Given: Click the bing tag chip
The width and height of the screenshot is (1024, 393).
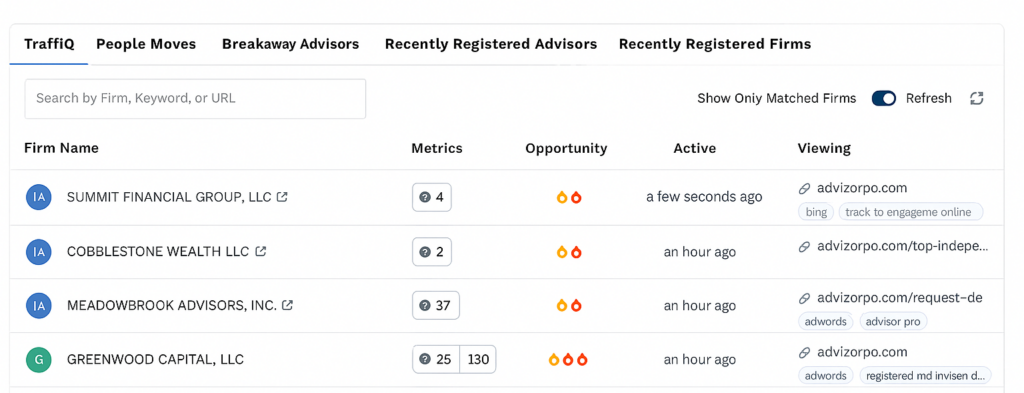Looking at the screenshot, I should tap(816, 212).
